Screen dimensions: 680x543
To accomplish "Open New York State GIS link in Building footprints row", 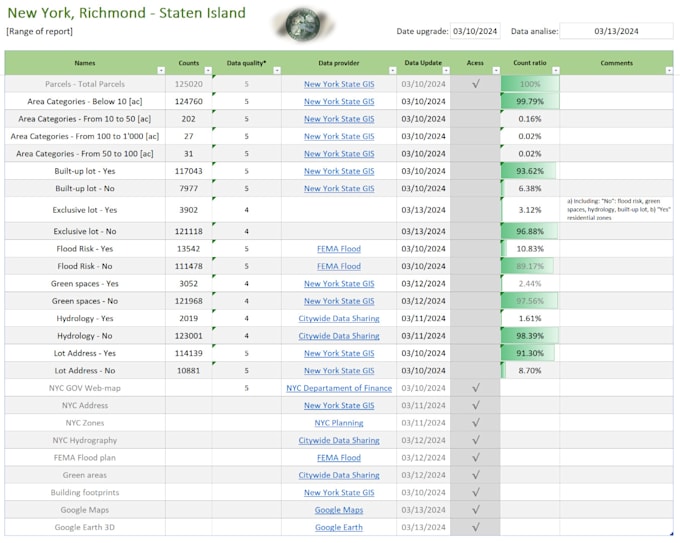I will pos(339,493).
